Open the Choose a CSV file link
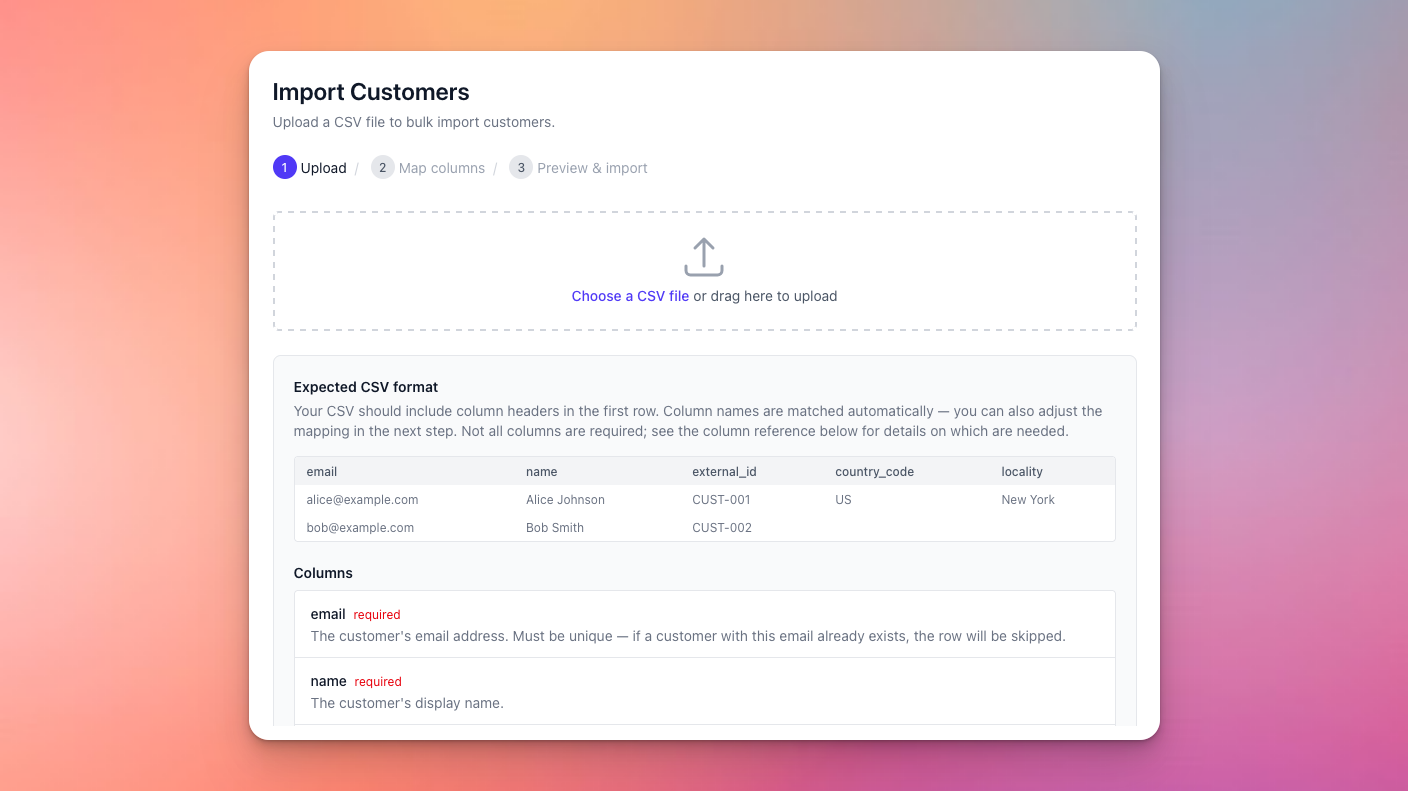The height and width of the screenshot is (791, 1408). 630,296
